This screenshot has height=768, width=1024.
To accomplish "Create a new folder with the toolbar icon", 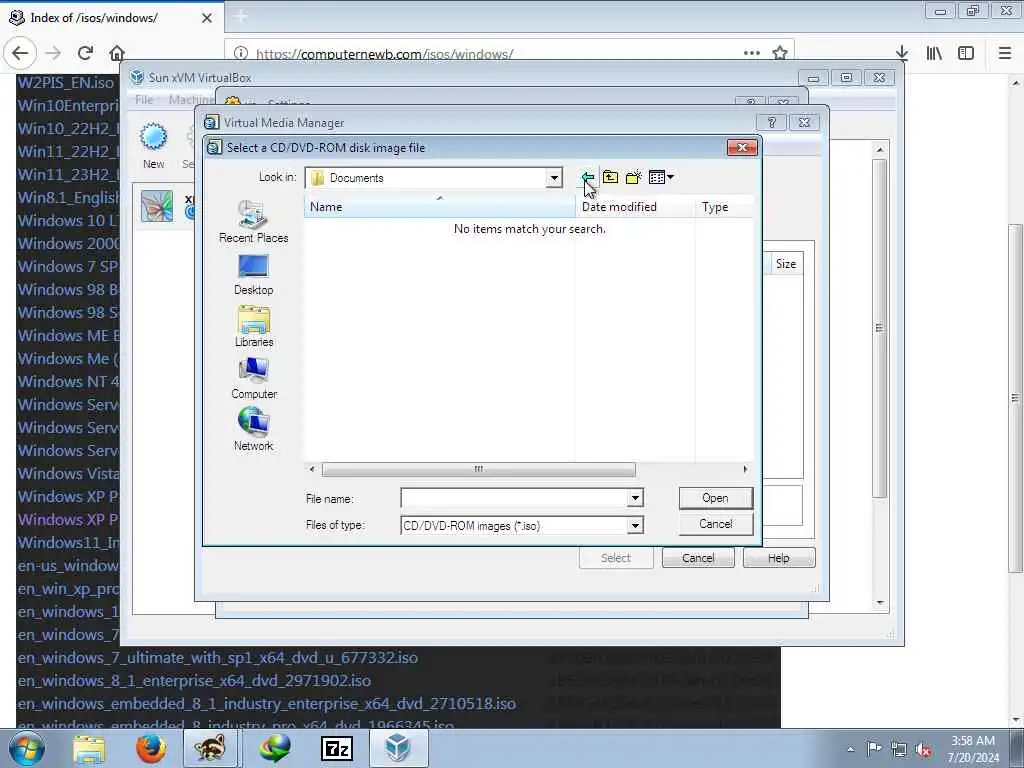I will tap(633, 177).
